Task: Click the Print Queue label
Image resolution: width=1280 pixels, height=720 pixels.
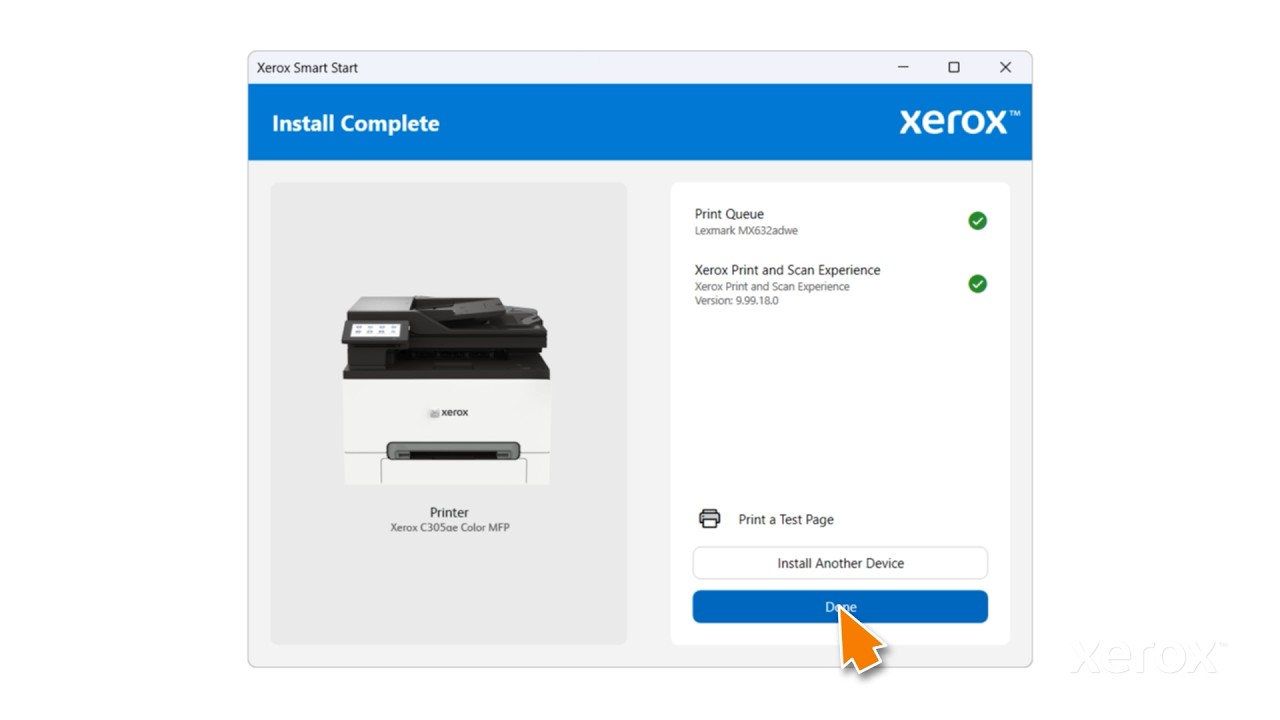Action: [x=729, y=214]
